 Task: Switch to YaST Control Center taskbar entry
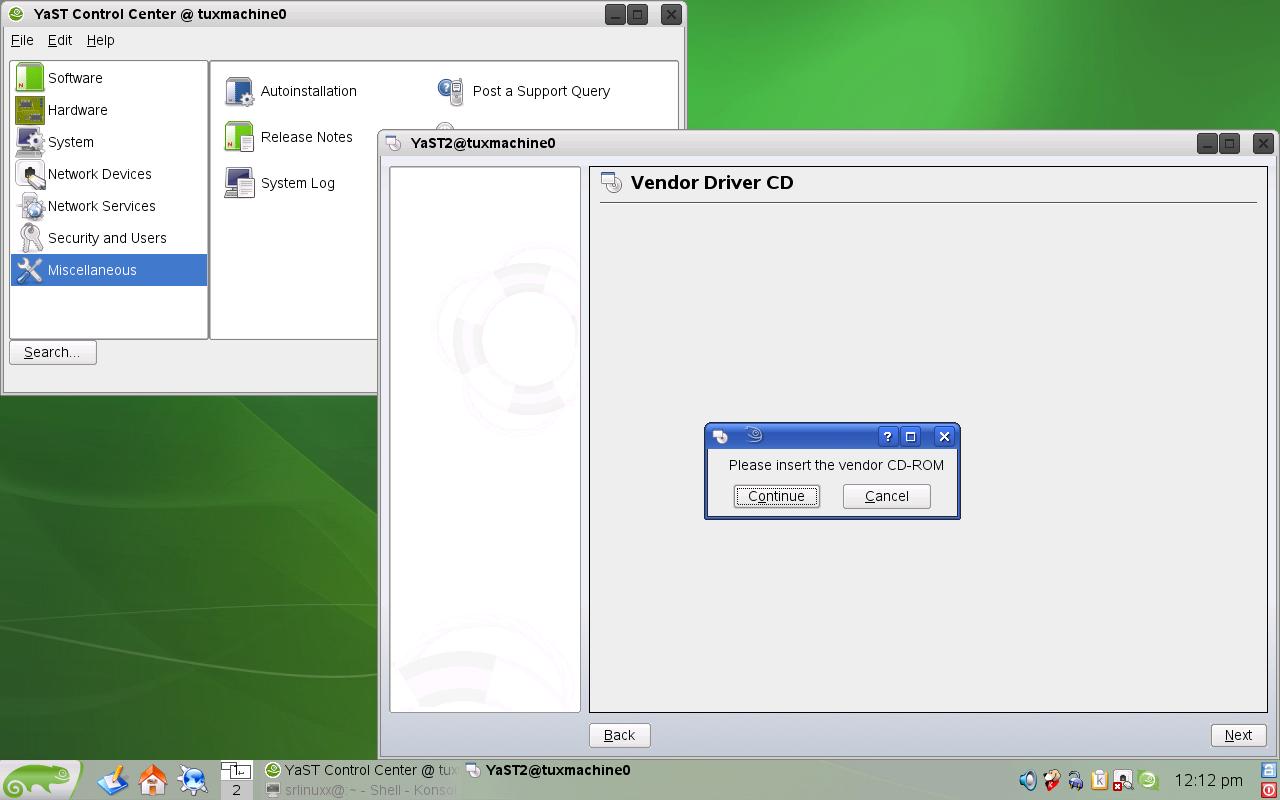click(x=361, y=770)
